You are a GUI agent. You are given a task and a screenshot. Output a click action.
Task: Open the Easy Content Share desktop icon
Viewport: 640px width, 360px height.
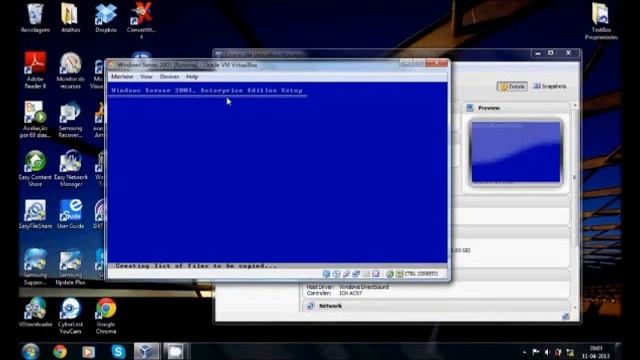click(x=35, y=169)
